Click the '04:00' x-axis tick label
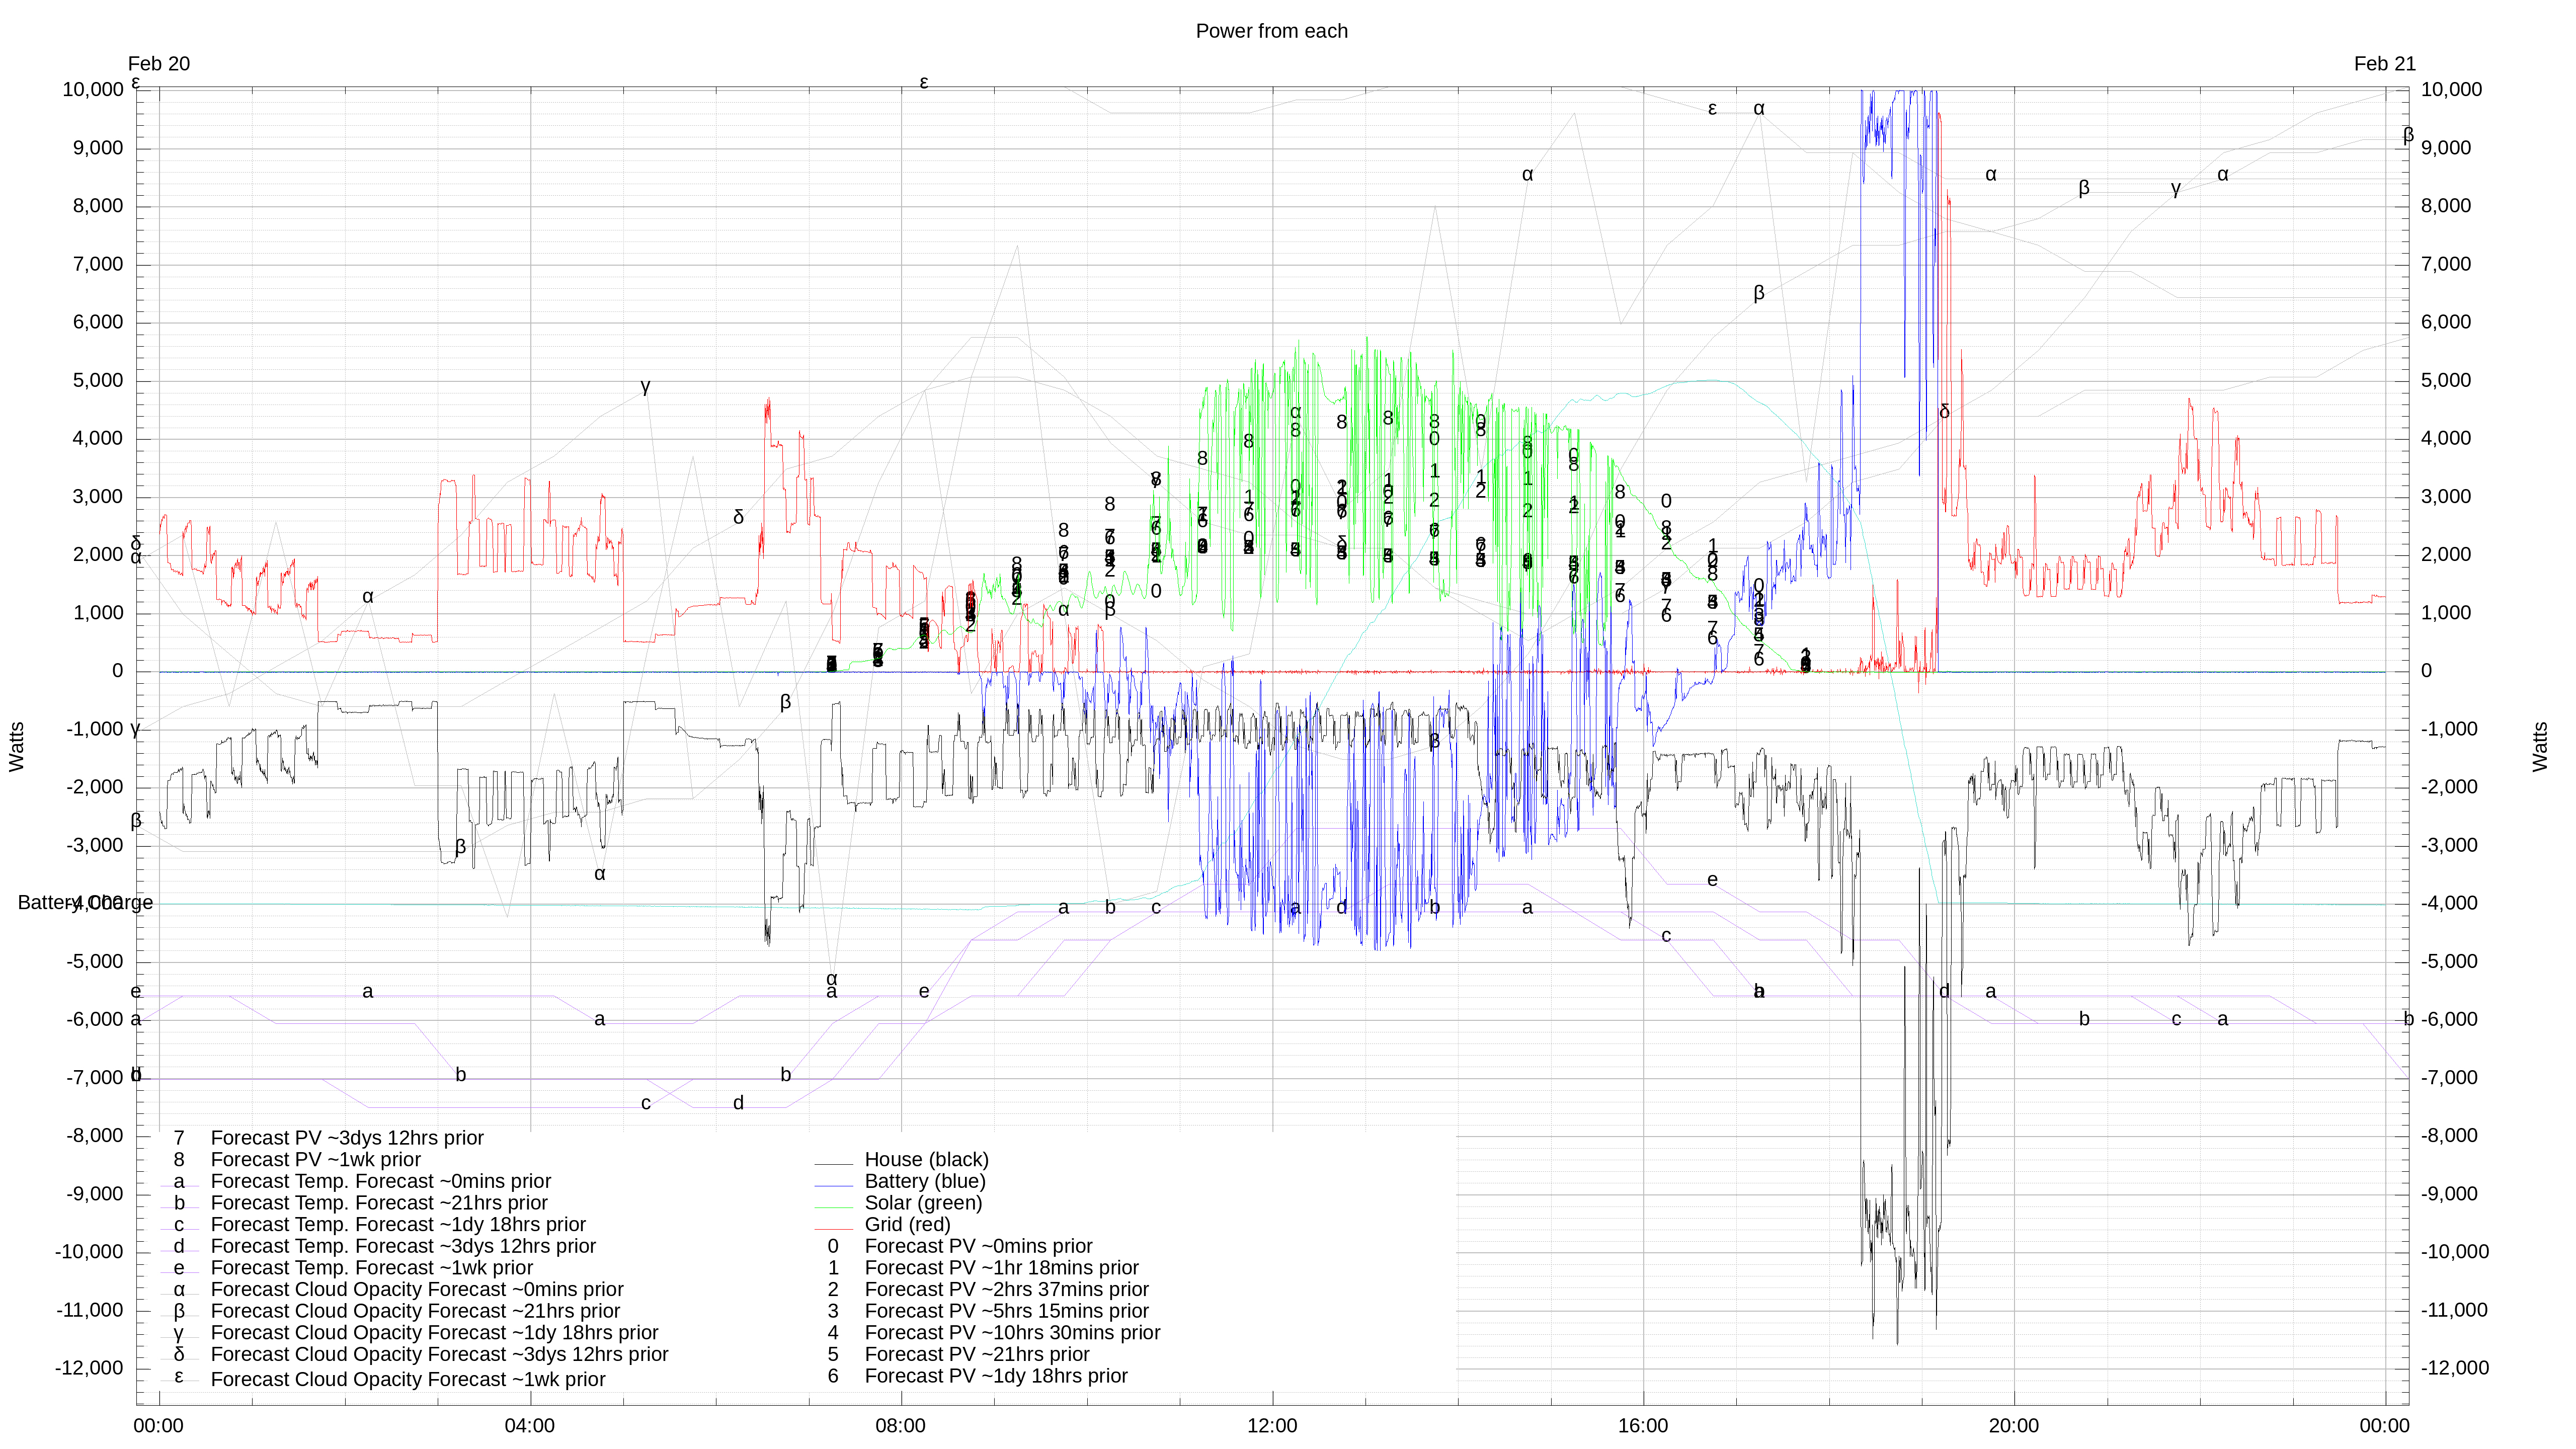Screen dimensions: 2576x1449 tap(529, 1426)
